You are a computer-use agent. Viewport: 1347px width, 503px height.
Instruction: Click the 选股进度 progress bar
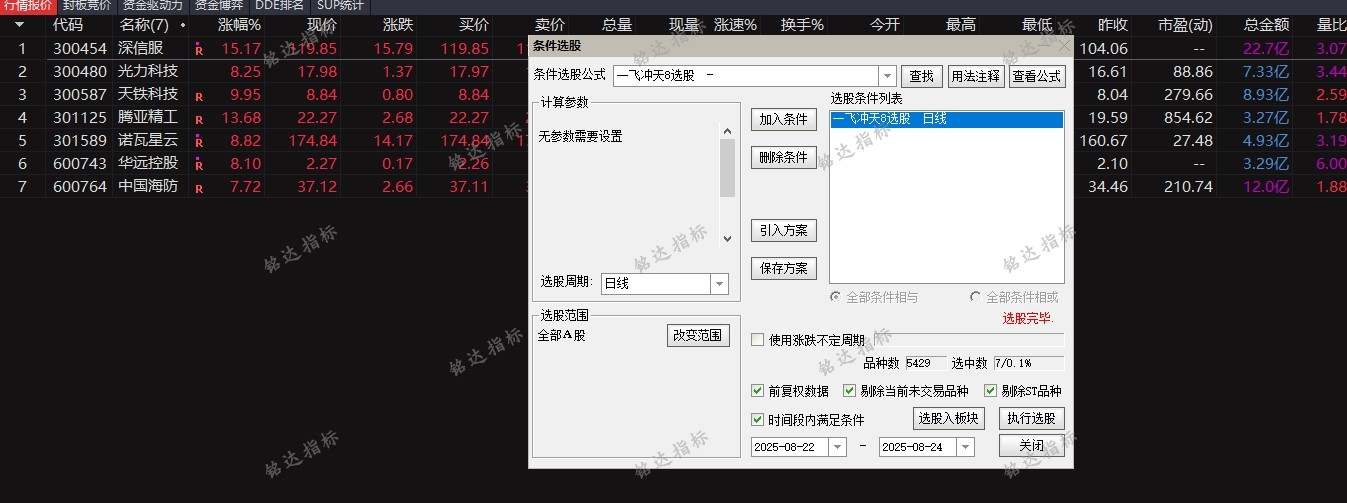click(969, 340)
